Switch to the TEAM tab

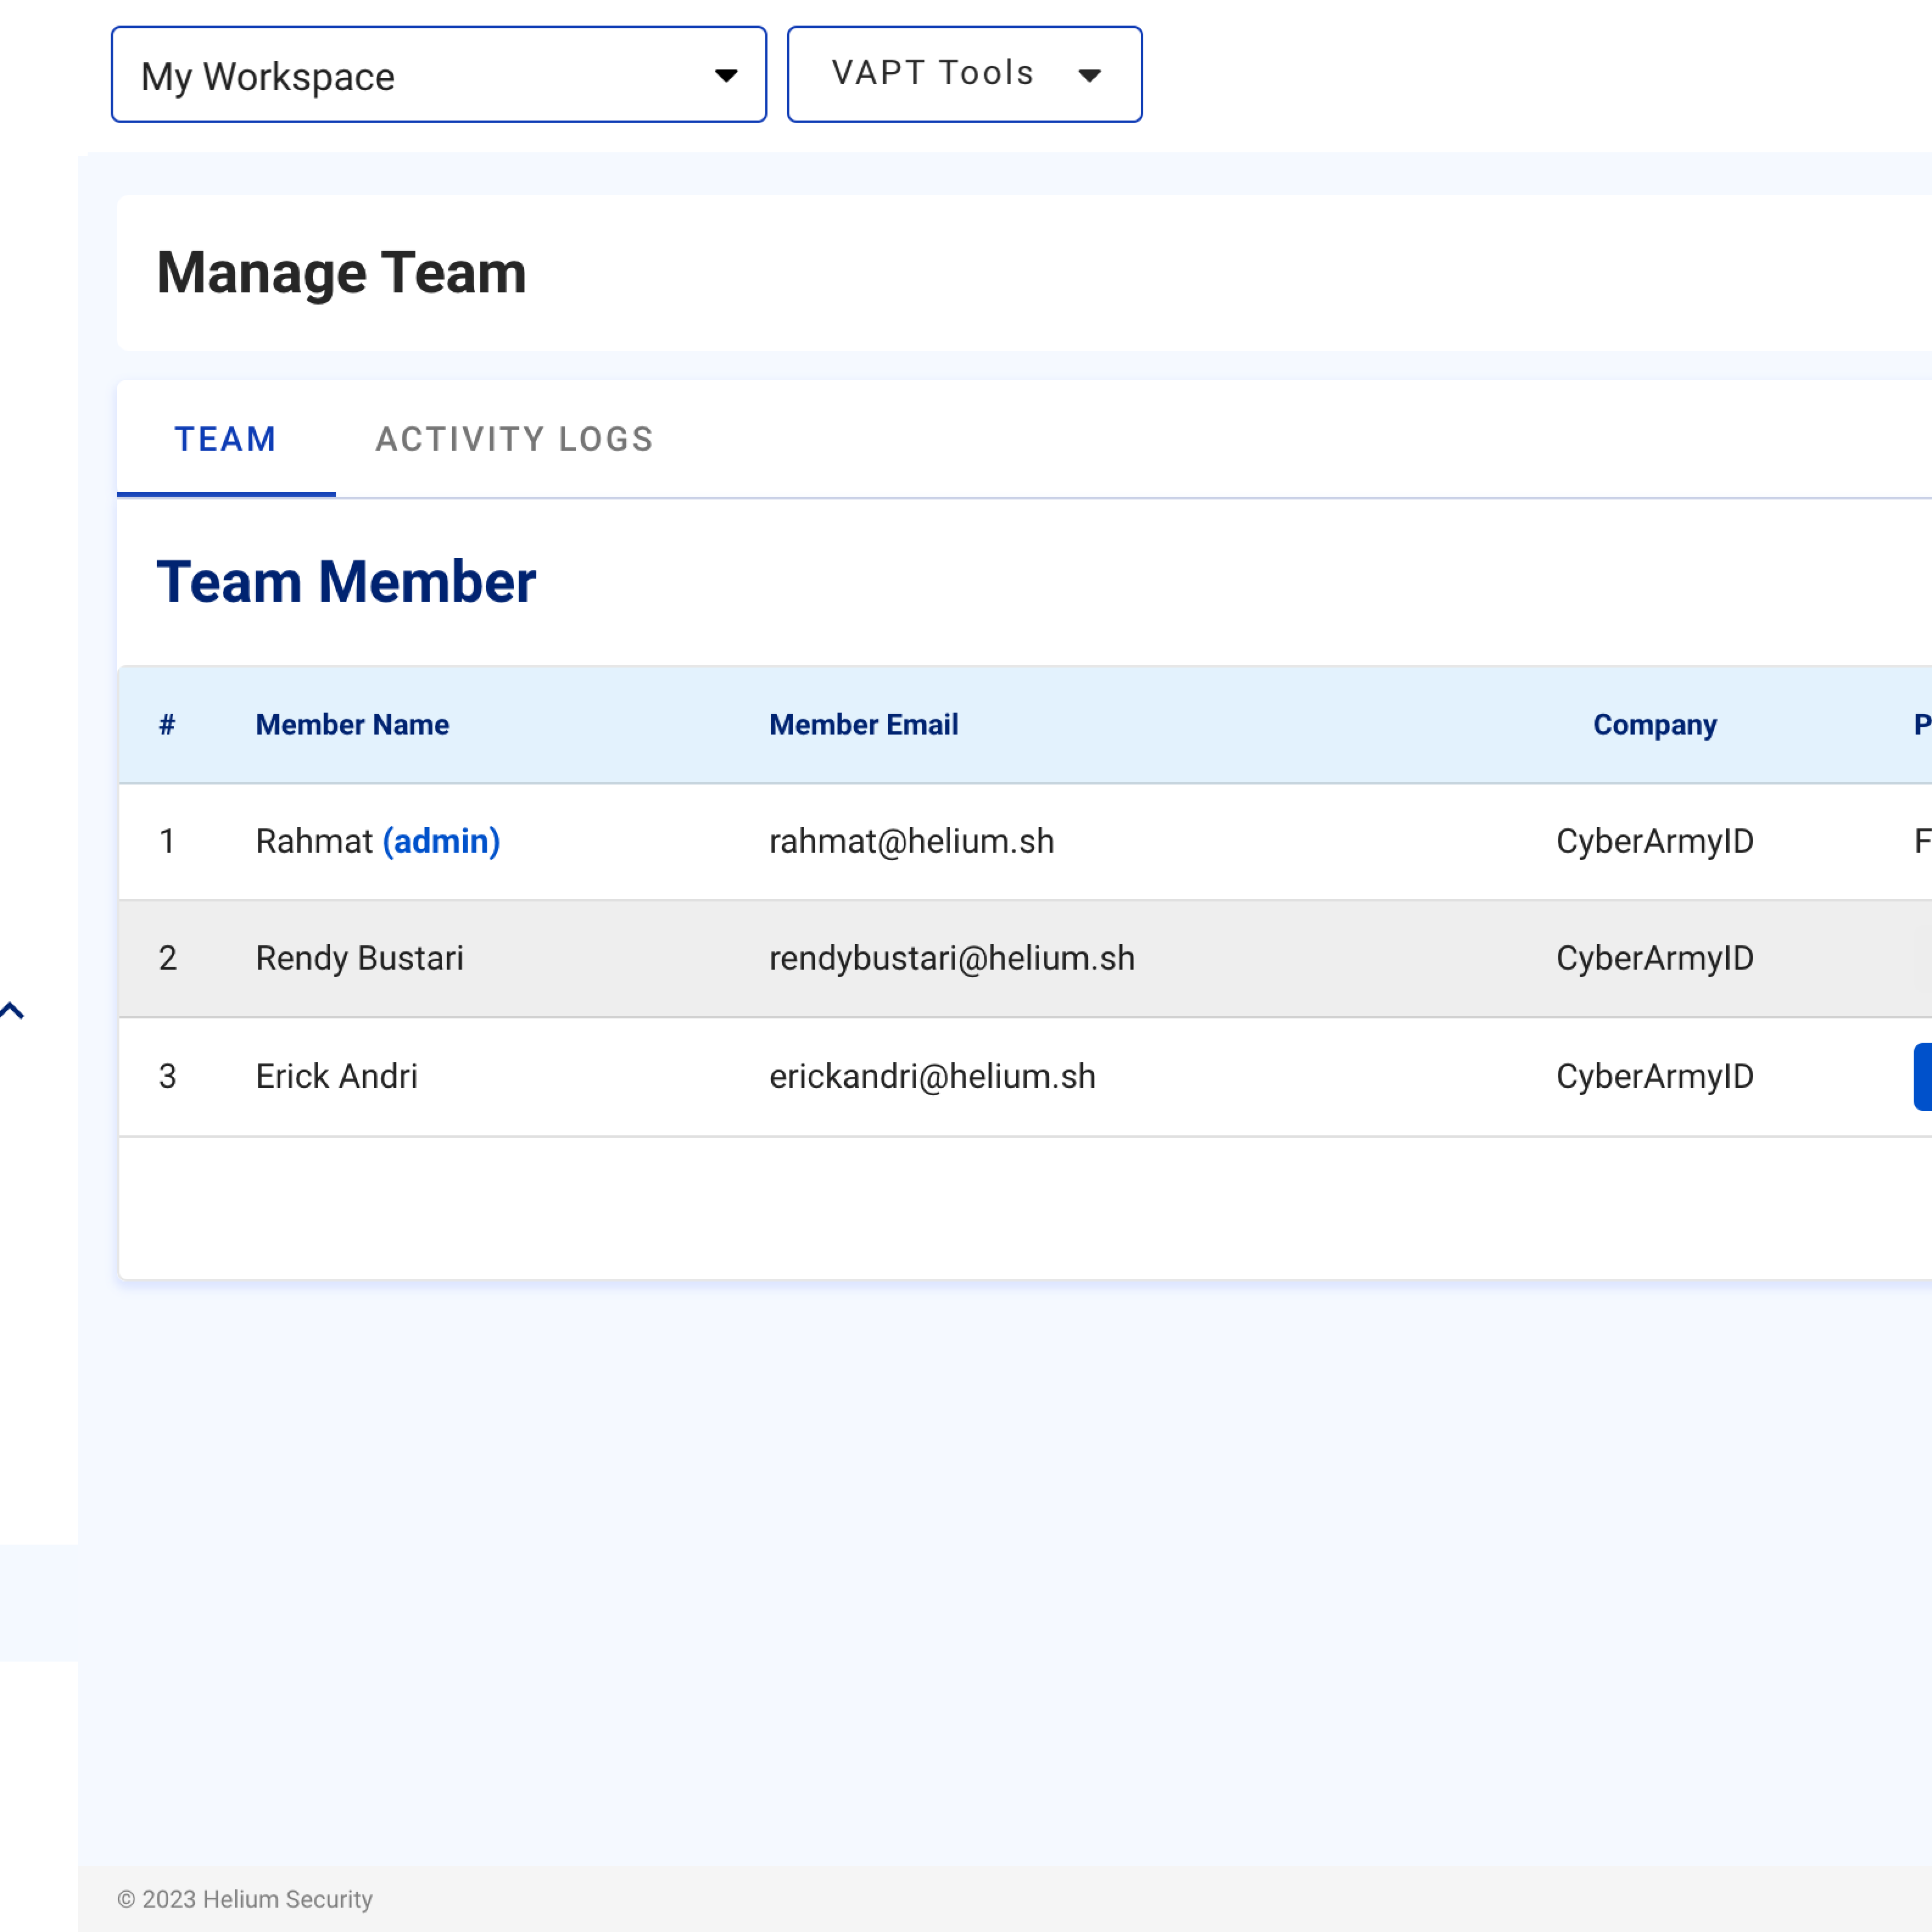point(225,439)
